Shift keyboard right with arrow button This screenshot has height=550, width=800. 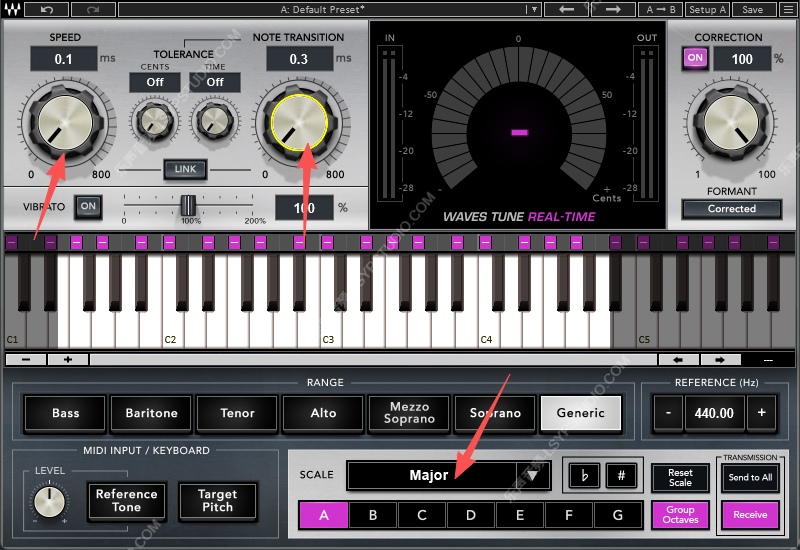coord(720,359)
